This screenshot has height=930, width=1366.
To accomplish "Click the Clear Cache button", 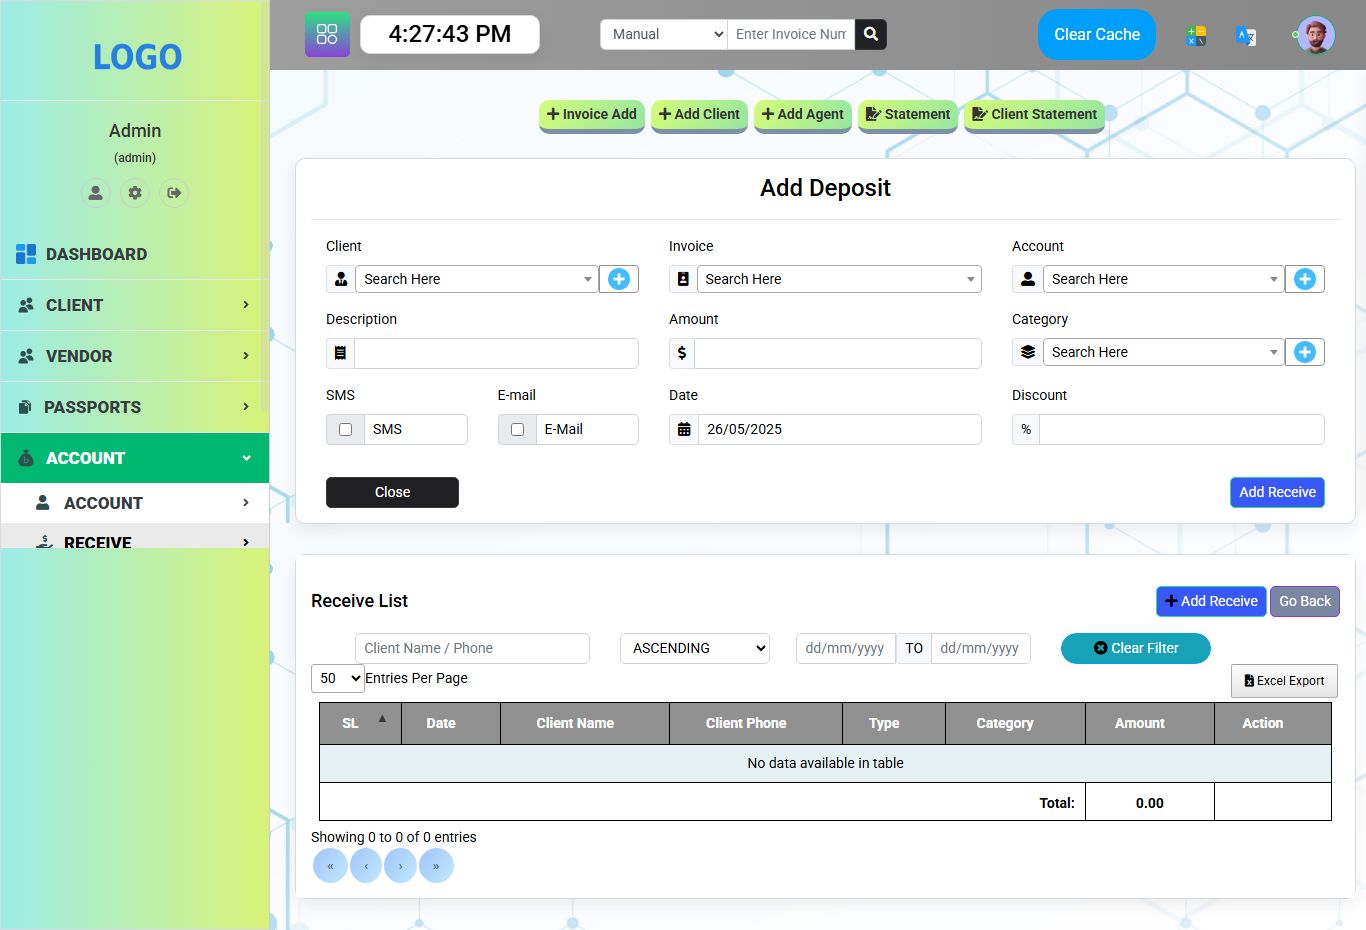I will 1097,34.
